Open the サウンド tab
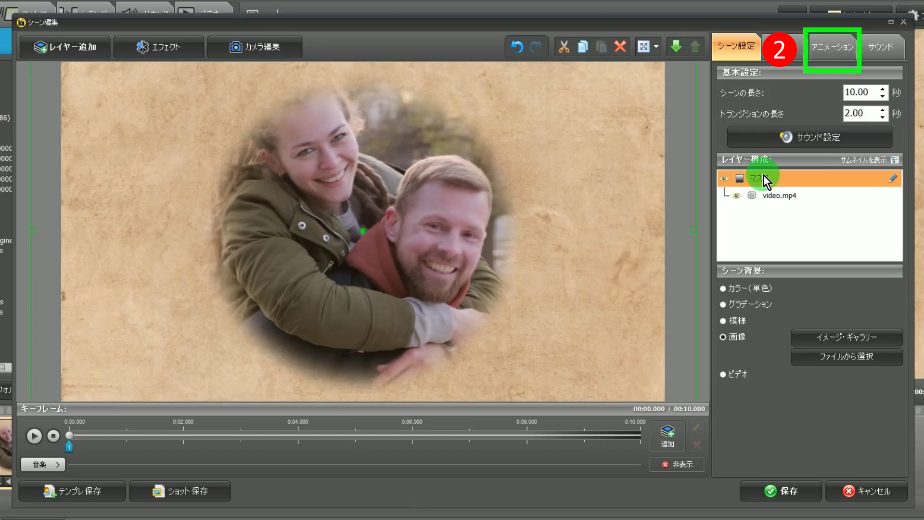The width and height of the screenshot is (924, 520). (x=881, y=47)
